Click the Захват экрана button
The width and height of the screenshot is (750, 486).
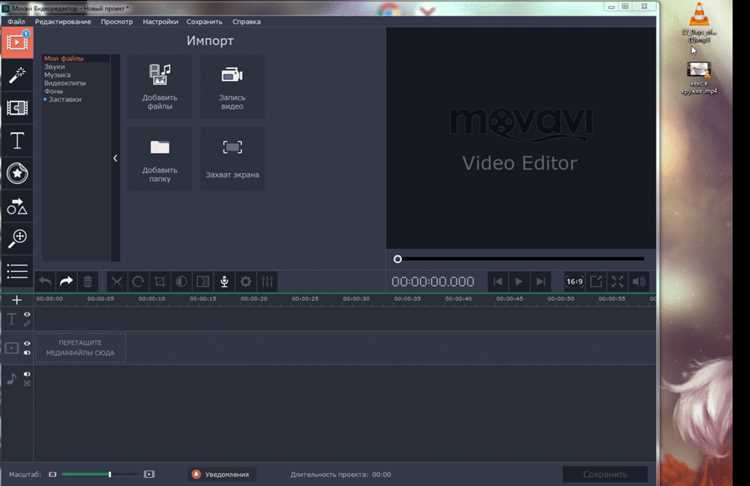point(232,158)
